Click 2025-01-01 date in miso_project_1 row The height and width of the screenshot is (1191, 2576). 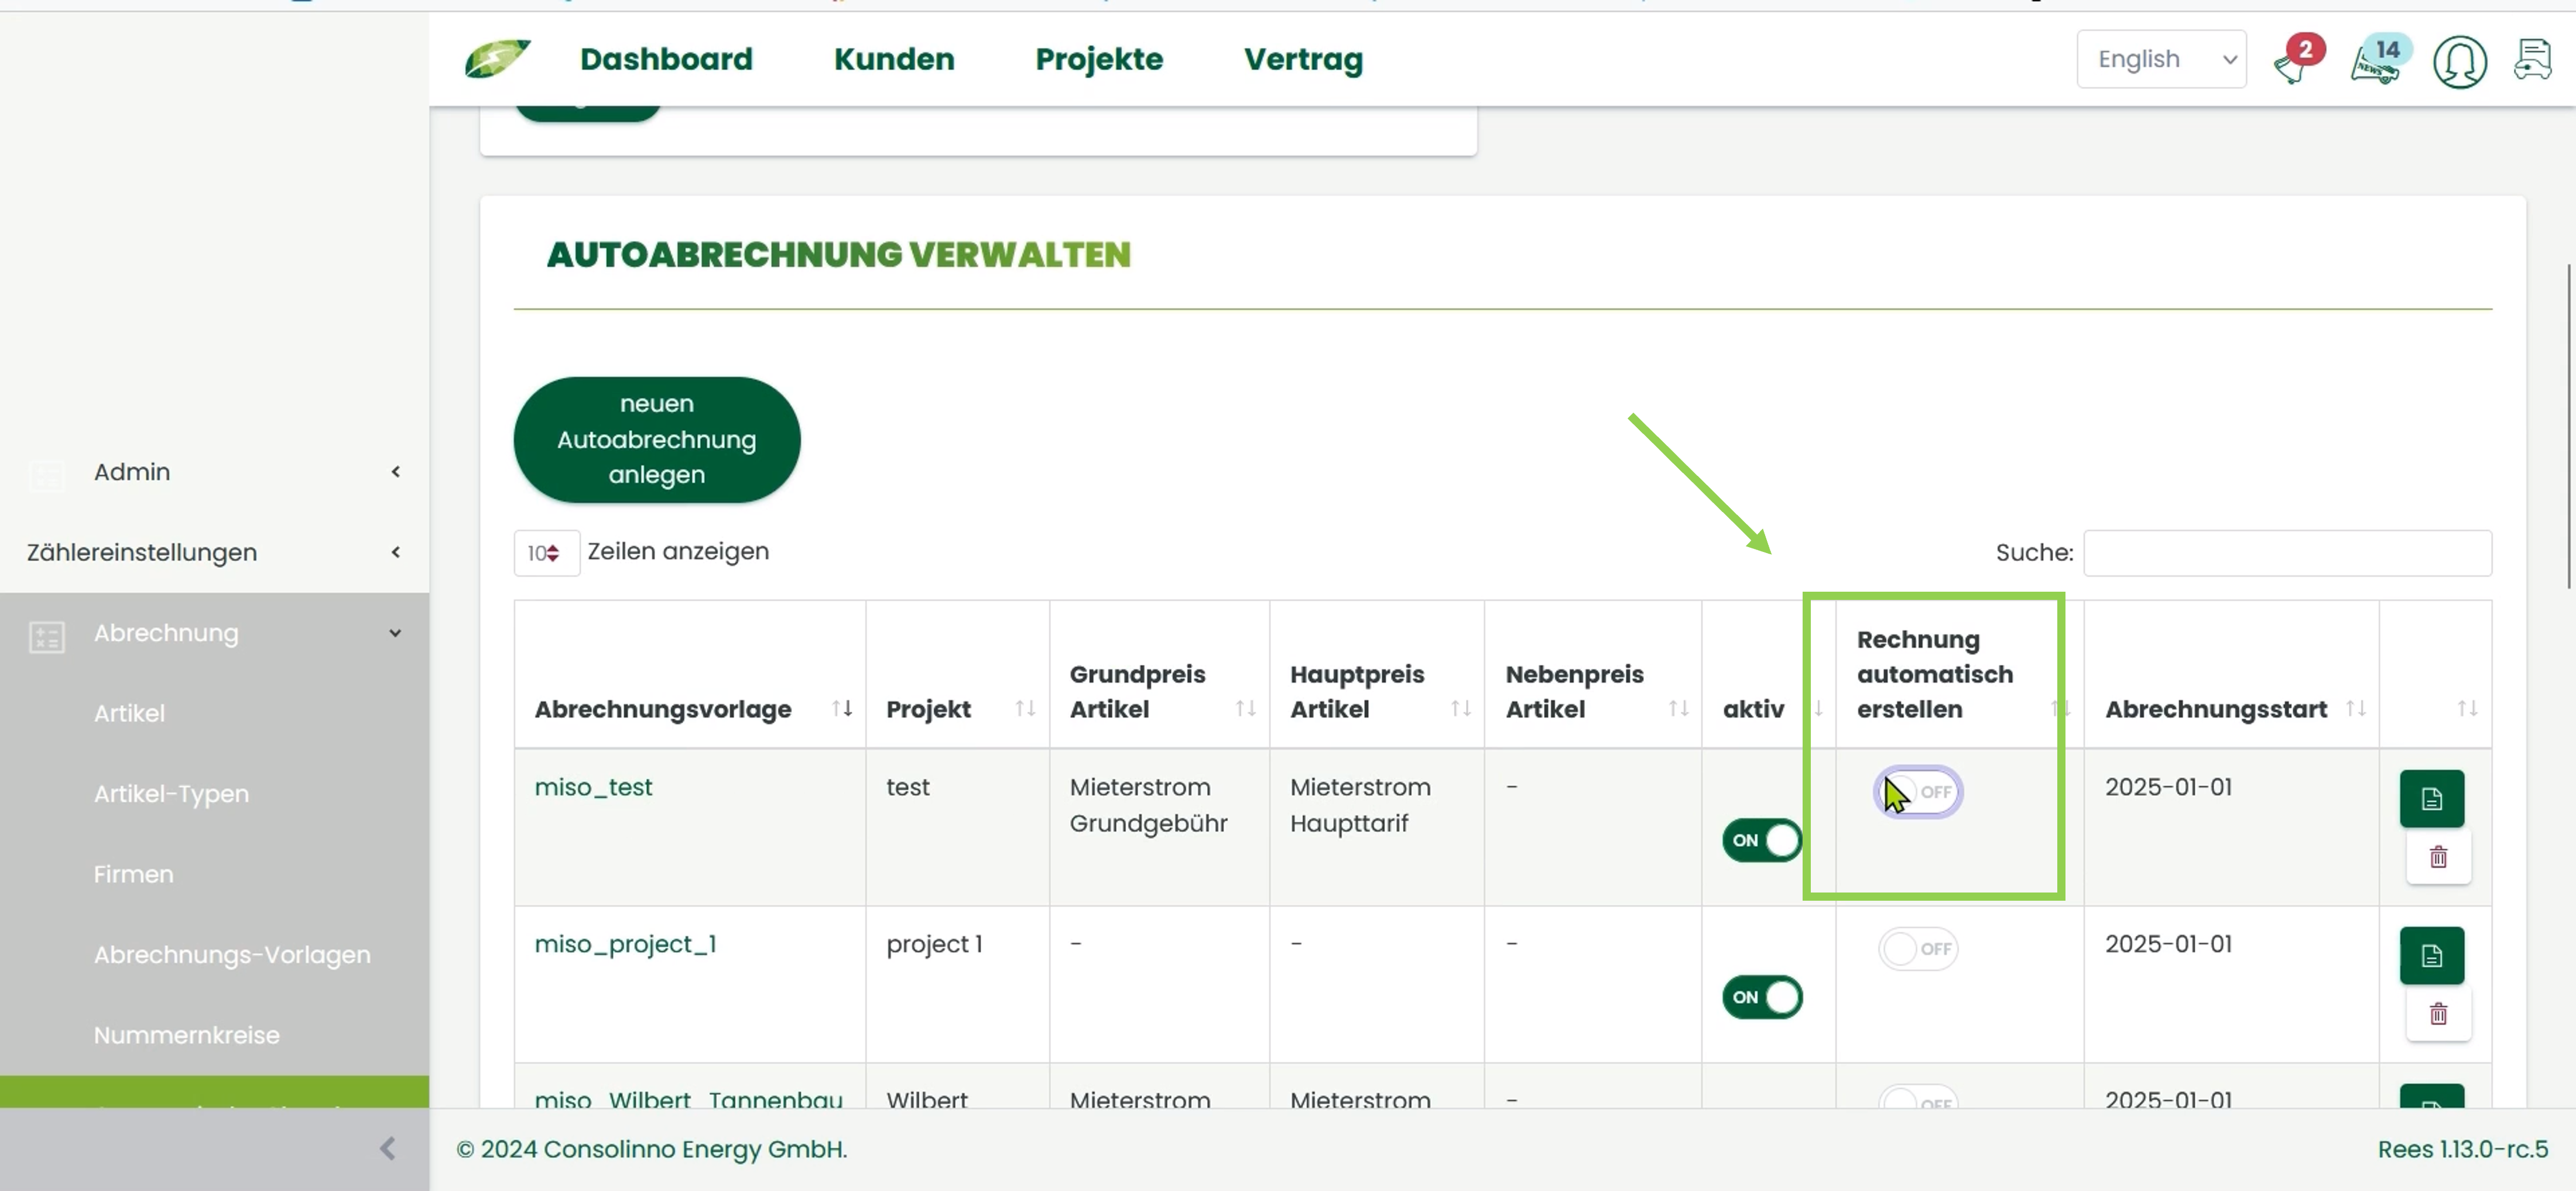point(2168,944)
